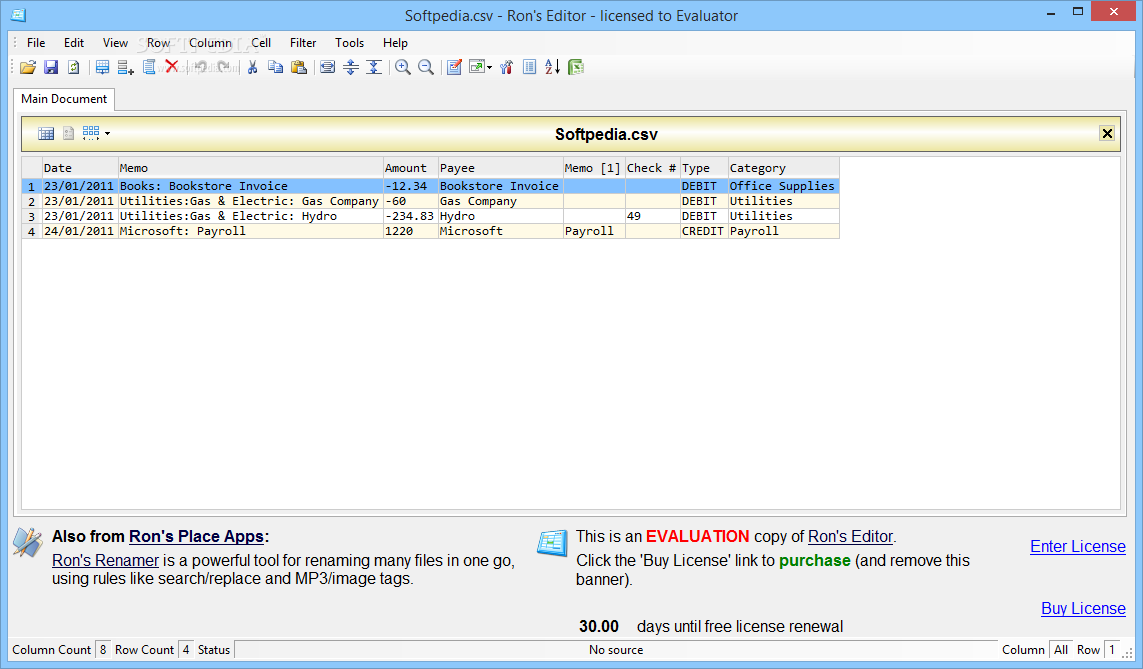Click the insert row table icon
The width and height of the screenshot is (1143, 669).
[x=103, y=67]
